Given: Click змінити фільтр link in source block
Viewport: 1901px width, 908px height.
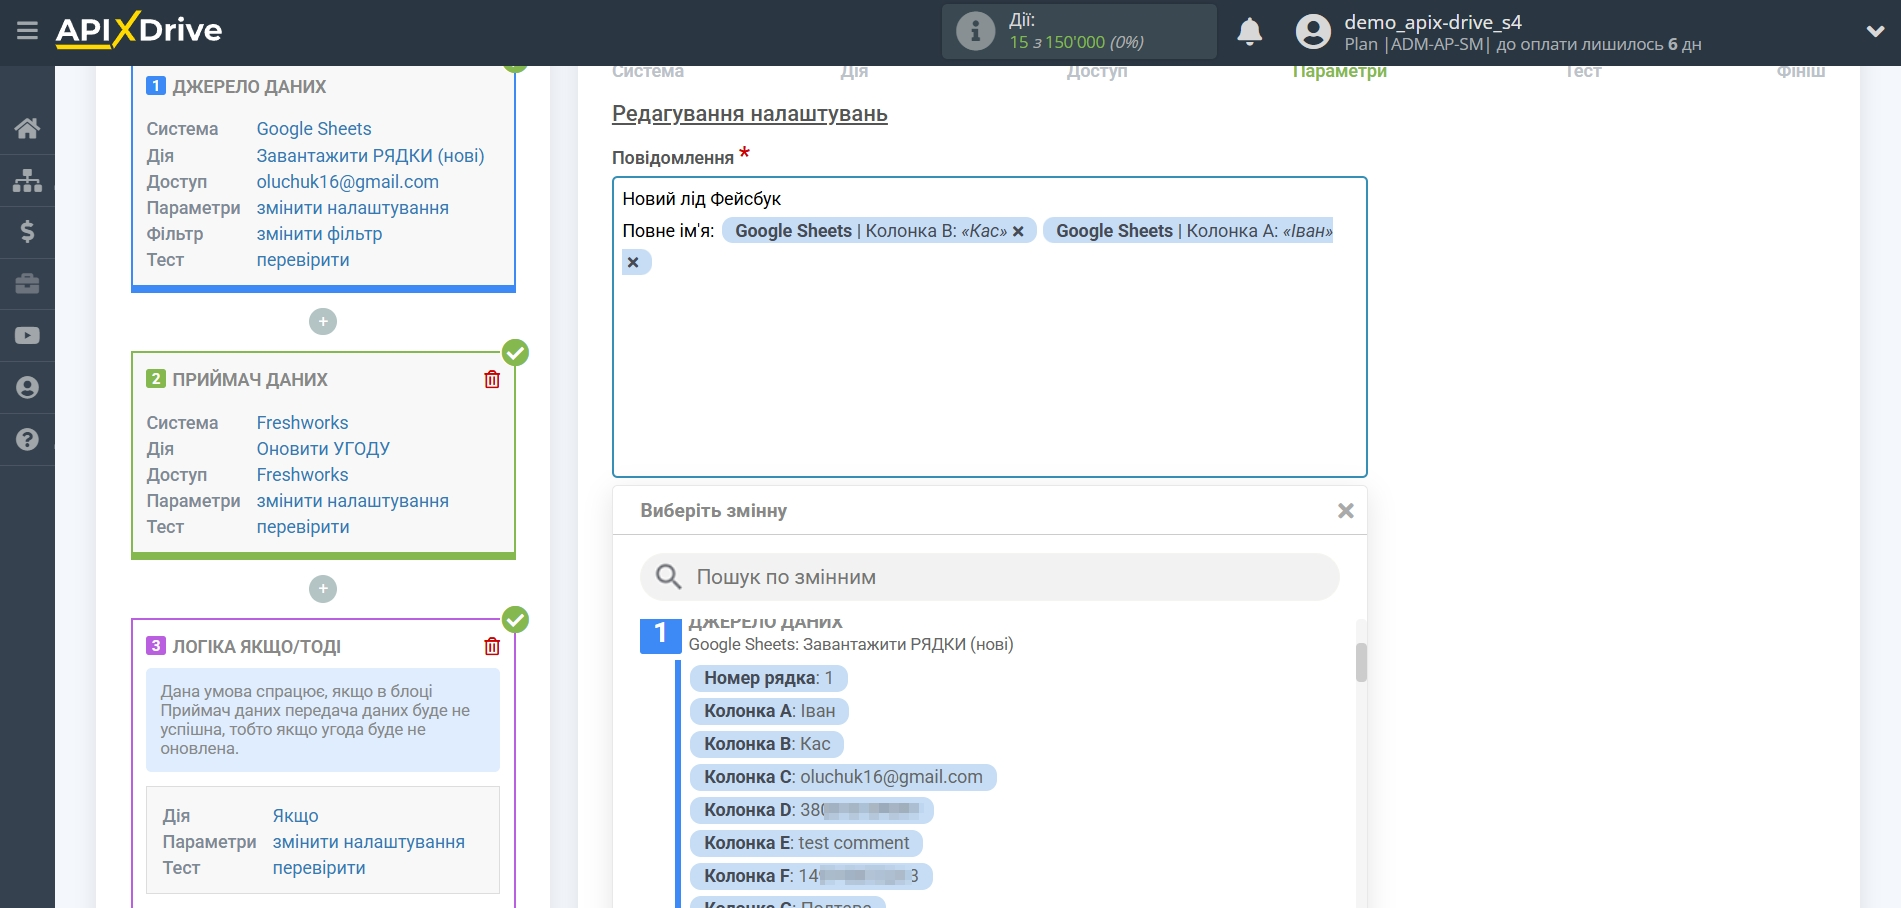Looking at the screenshot, I should pyautogui.click(x=319, y=234).
